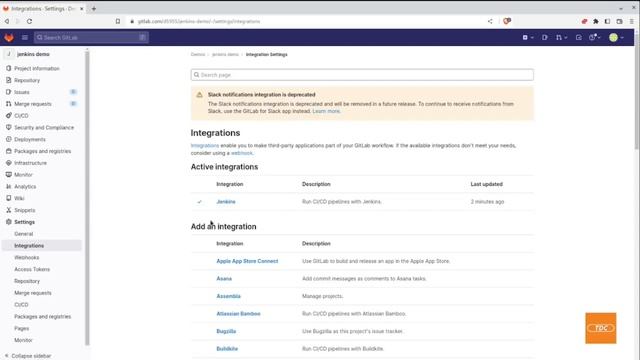The height and width of the screenshot is (360, 640).
Task: Open Project information in sidebar
Action: coord(37,69)
